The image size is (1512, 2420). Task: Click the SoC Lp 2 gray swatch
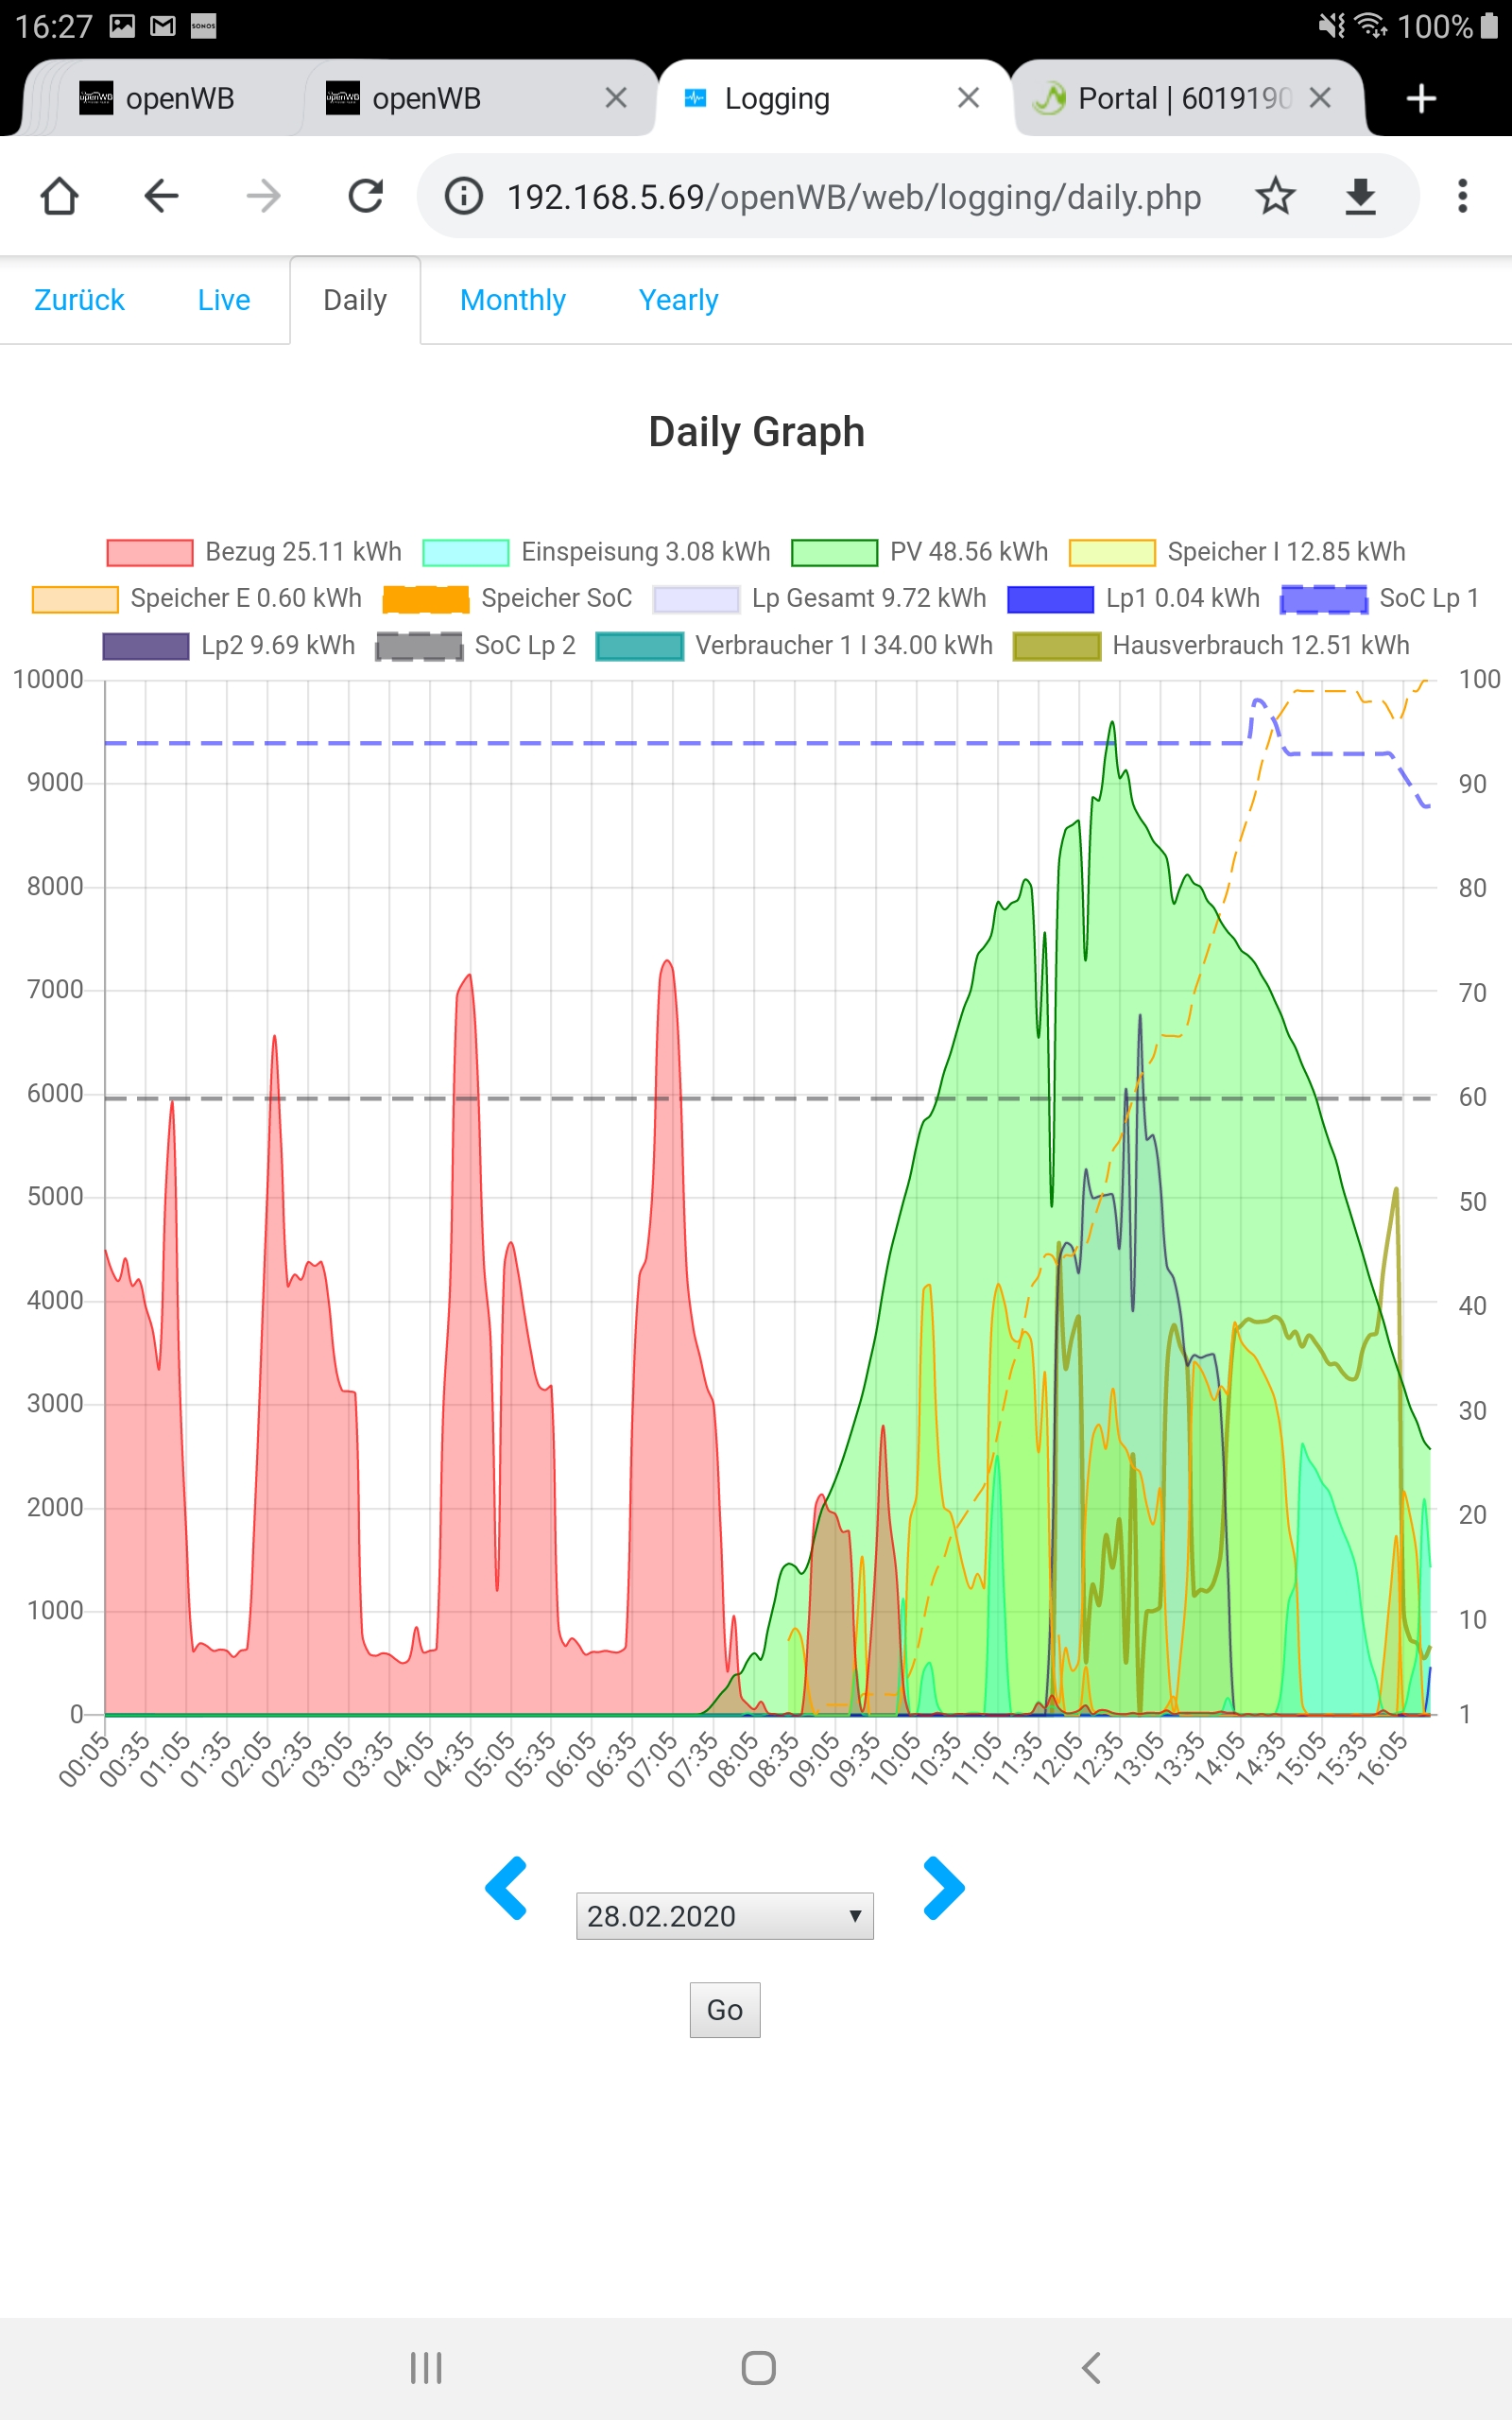pos(419,646)
